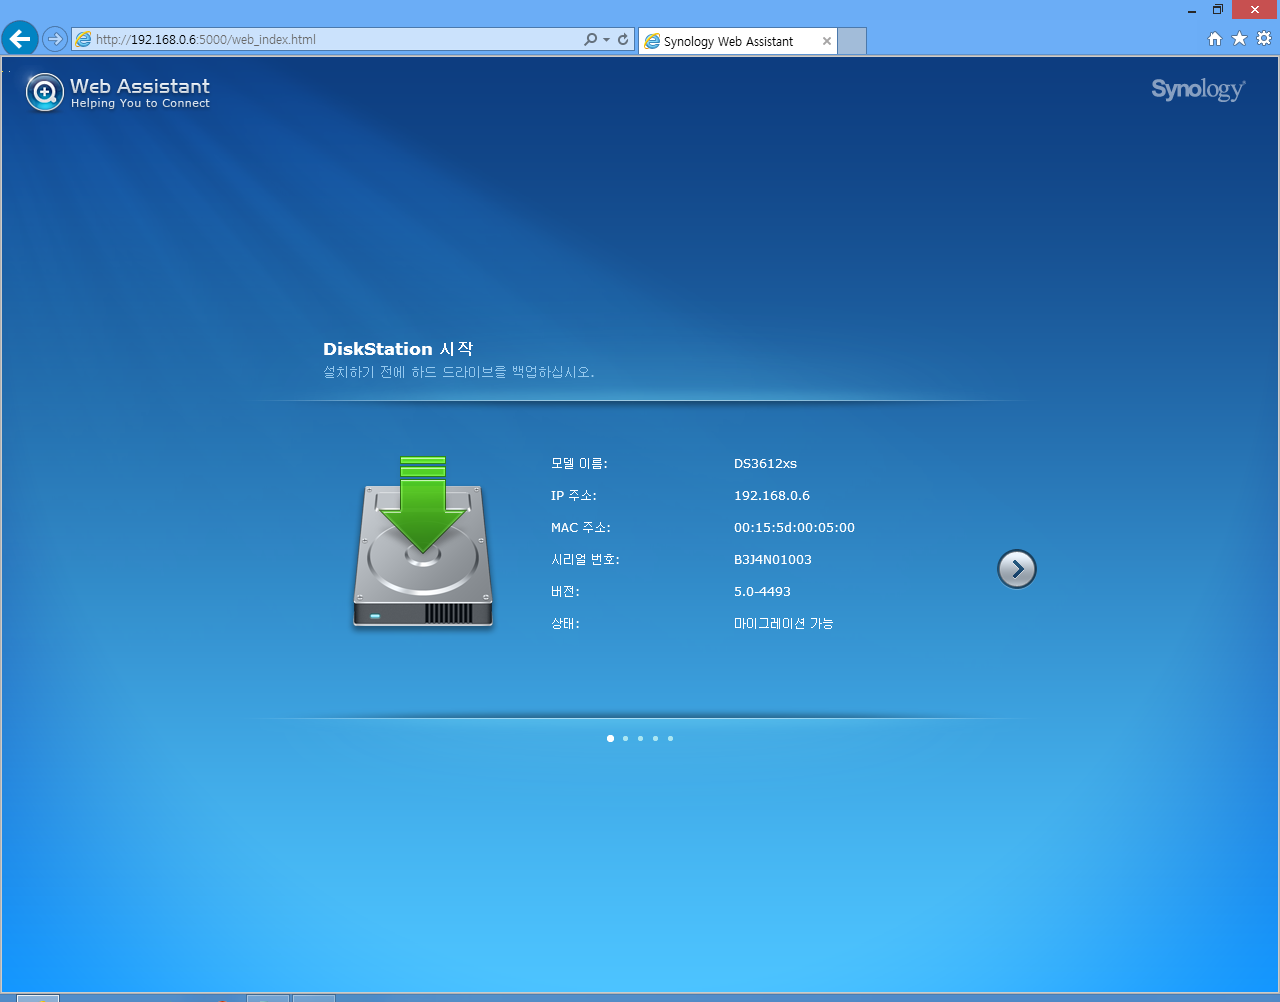1280x1002 pixels.
Task: Select the first highlighted pagination dot
Action: pos(610,738)
